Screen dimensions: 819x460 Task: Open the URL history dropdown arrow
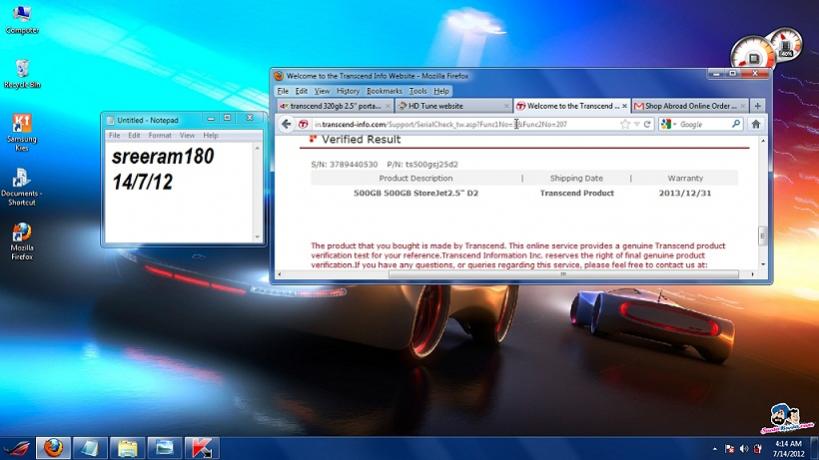pos(637,124)
